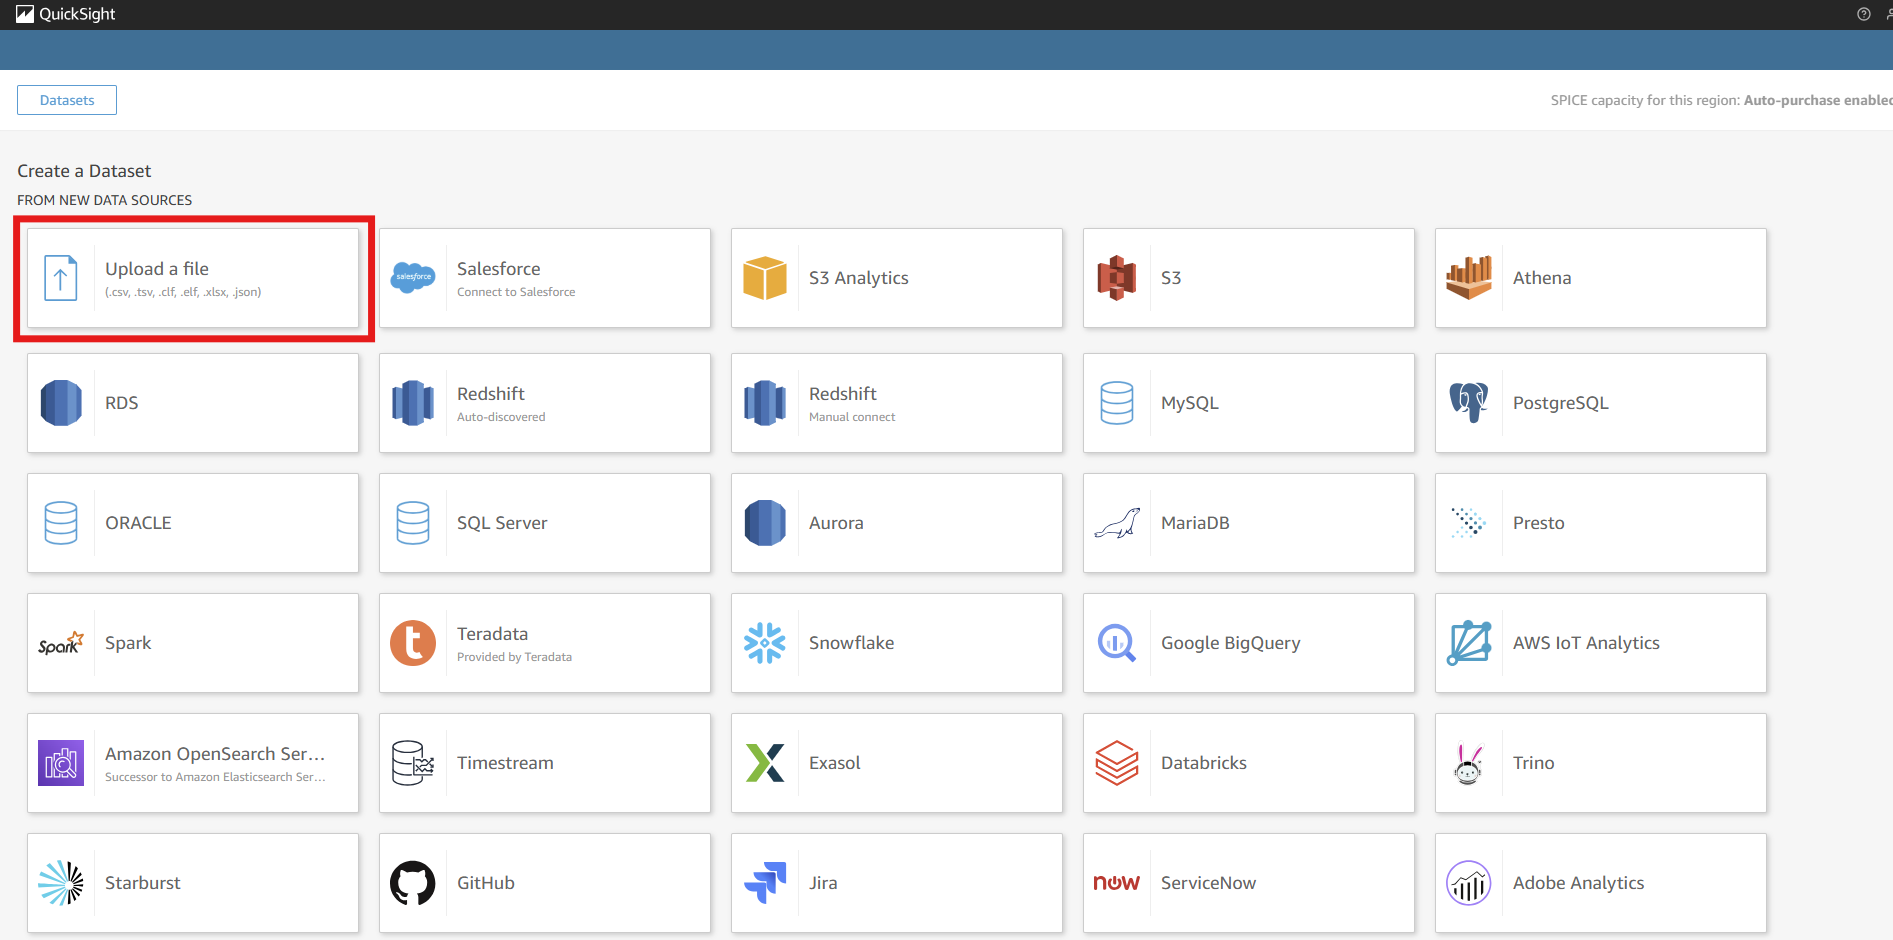Click the Presto dotted icon
The height and width of the screenshot is (940, 1893).
[x=1469, y=523]
